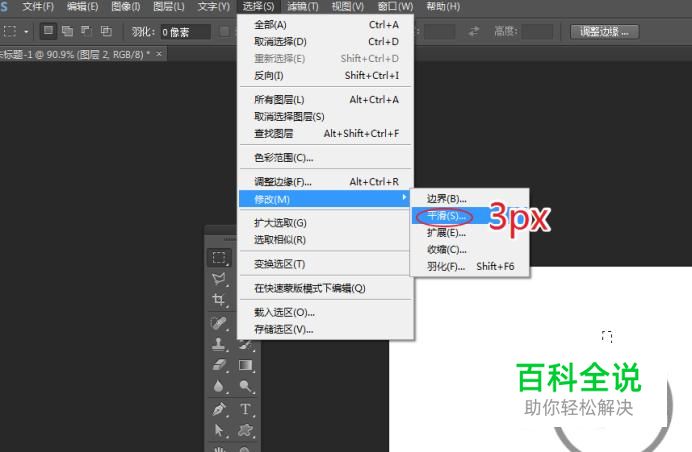
Task: Expand the 修改(M) submenu
Action: 325,199
